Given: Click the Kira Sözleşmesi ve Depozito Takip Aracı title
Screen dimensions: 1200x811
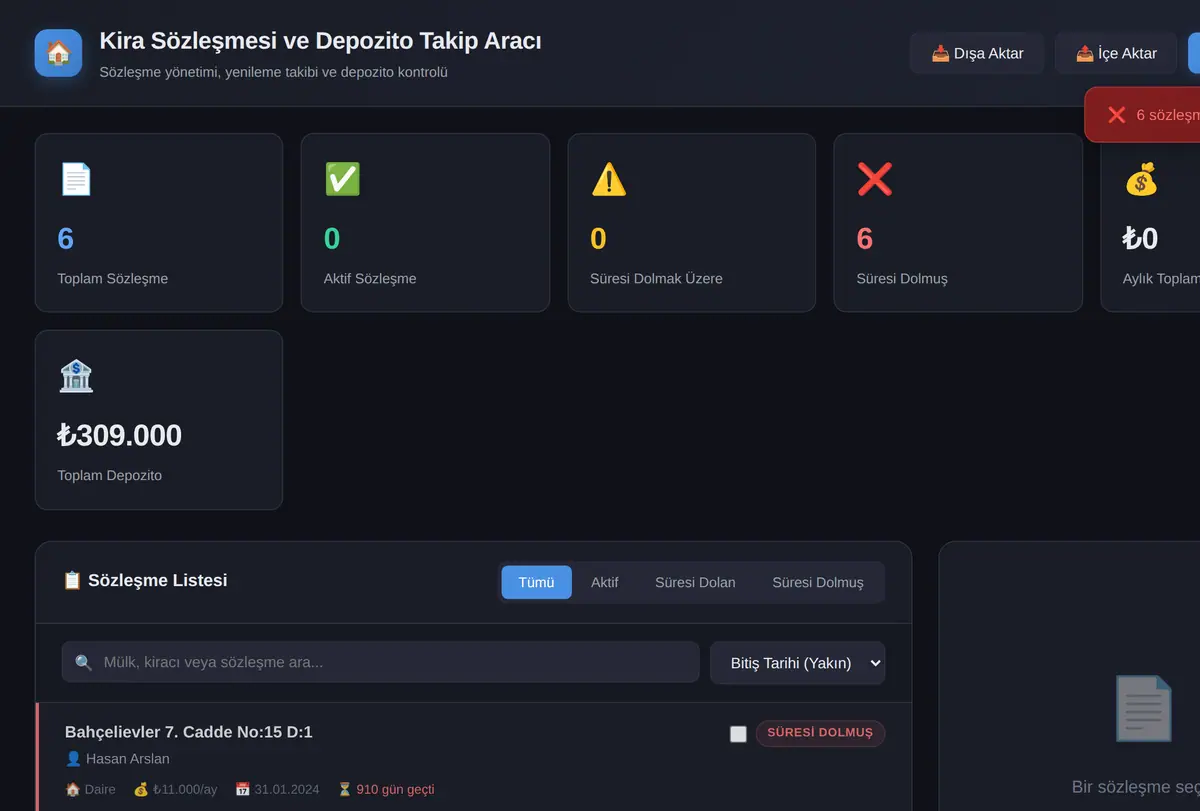Looking at the screenshot, I should (x=320, y=41).
